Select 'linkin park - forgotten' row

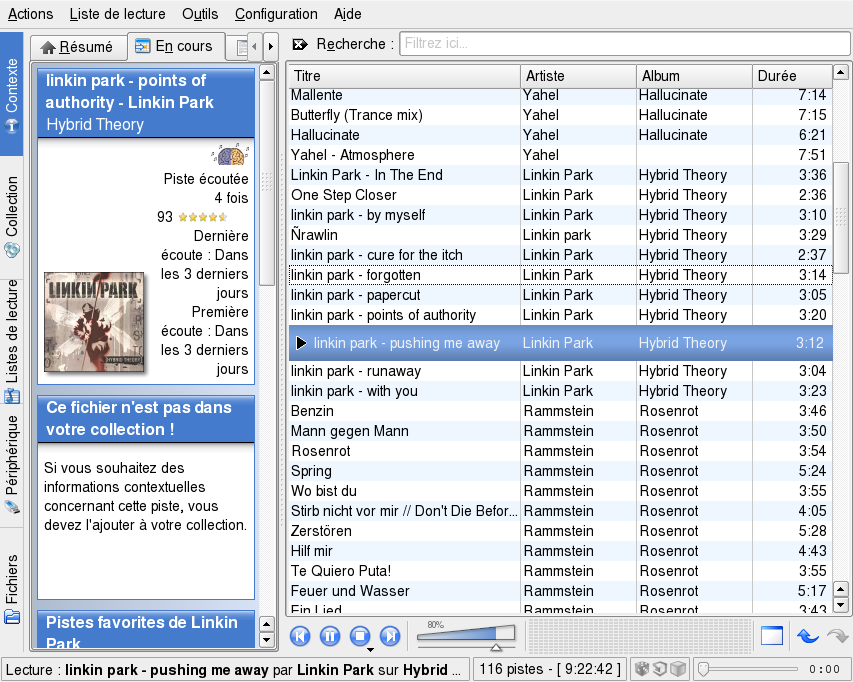pyautogui.click(x=560, y=275)
